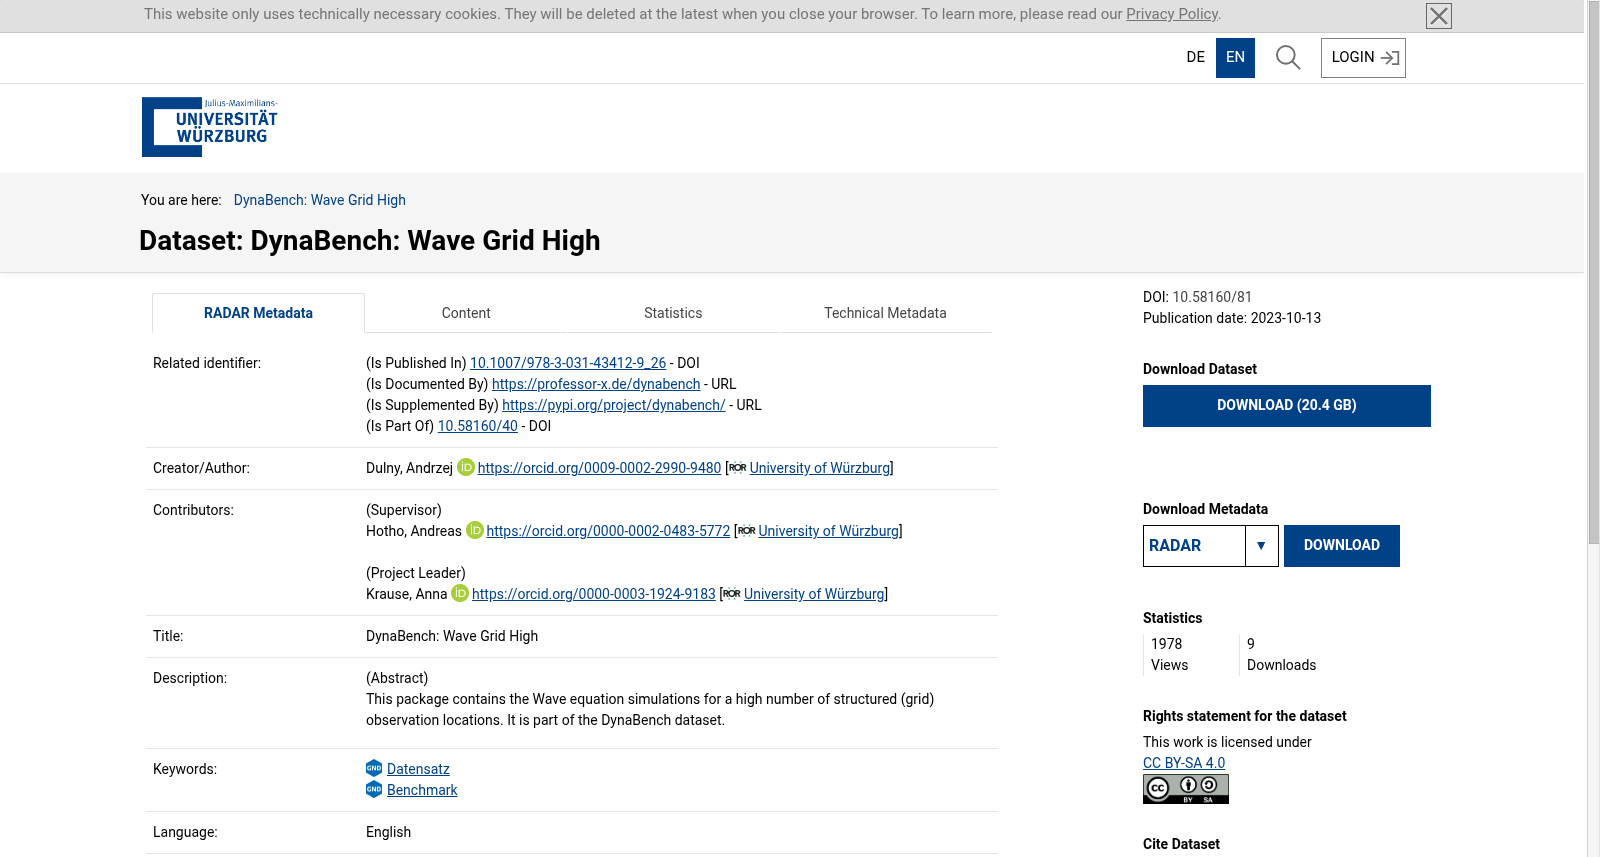Viewport: 1600px width, 857px height.
Task: Open the RADAR metadata format dropdown
Action: click(x=1211, y=546)
